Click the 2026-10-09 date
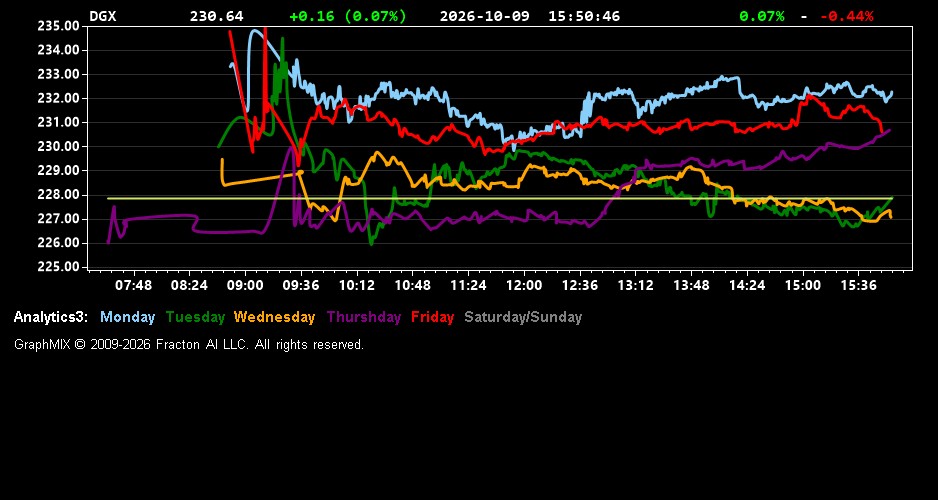The height and width of the screenshot is (500, 938). coord(485,16)
